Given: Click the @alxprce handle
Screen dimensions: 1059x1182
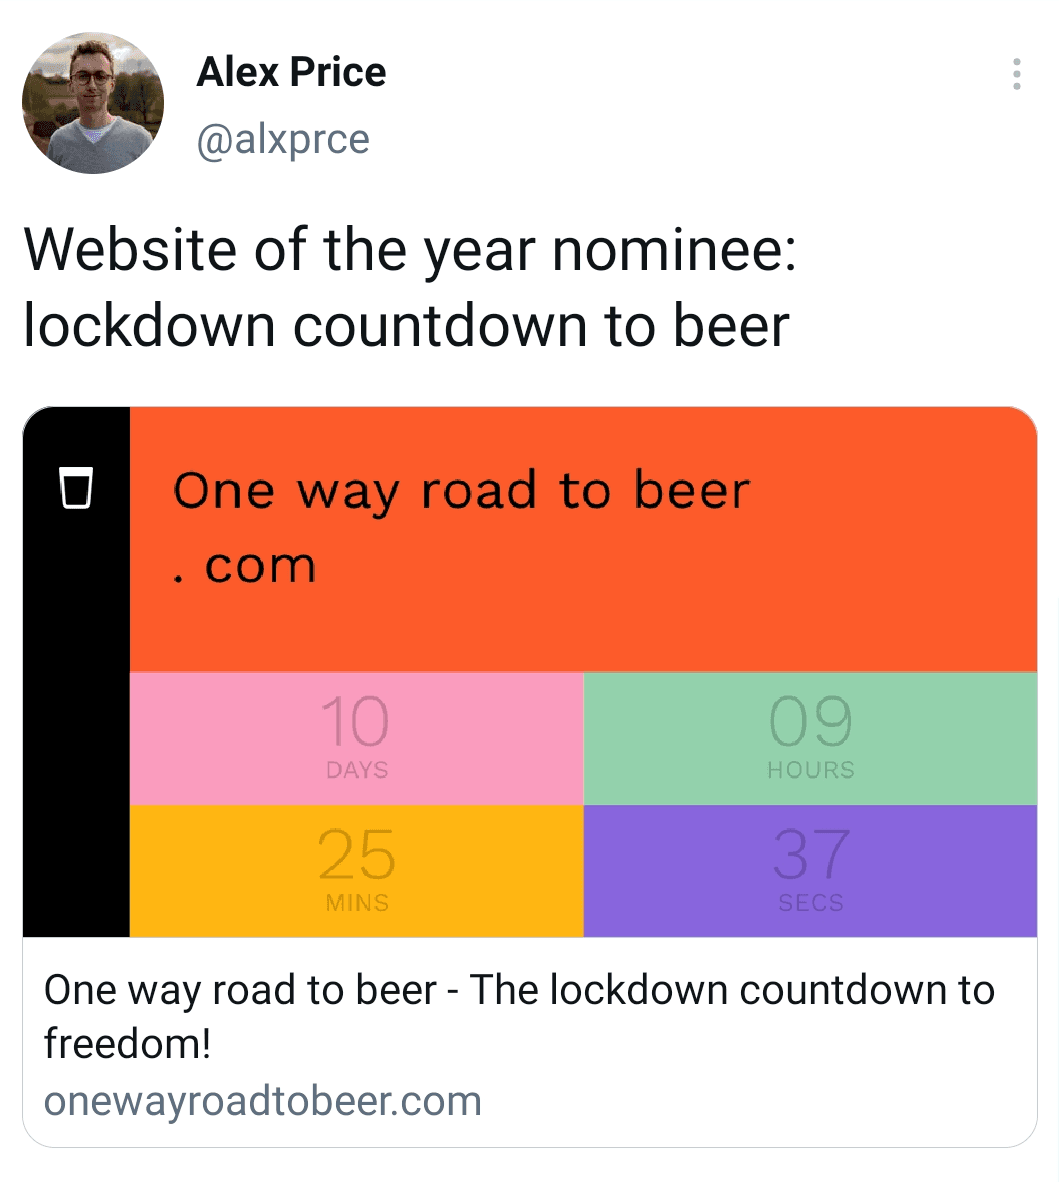Looking at the screenshot, I should point(283,139).
